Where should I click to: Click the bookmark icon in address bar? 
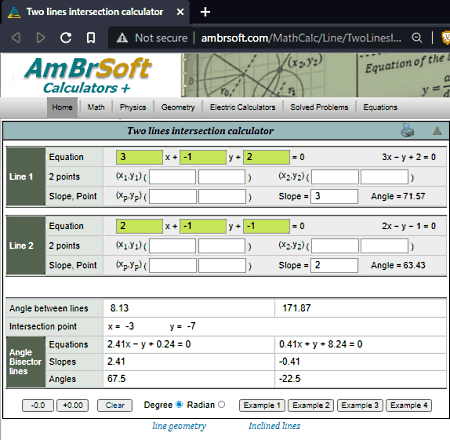[x=91, y=38]
